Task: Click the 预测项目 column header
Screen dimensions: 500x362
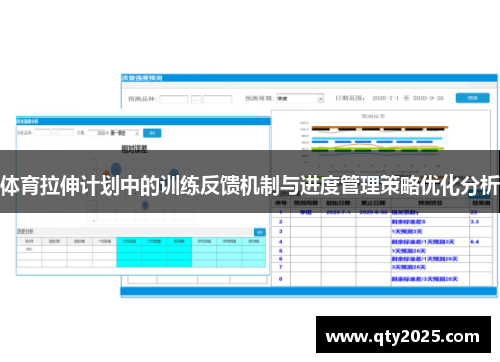Action: (430, 203)
